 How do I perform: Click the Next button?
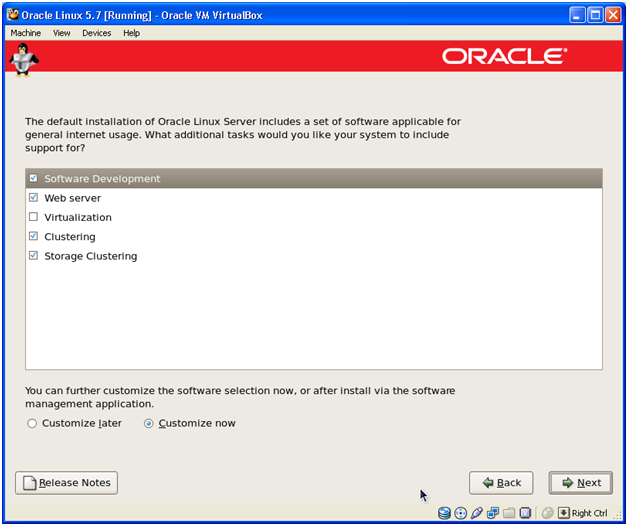click(580, 483)
